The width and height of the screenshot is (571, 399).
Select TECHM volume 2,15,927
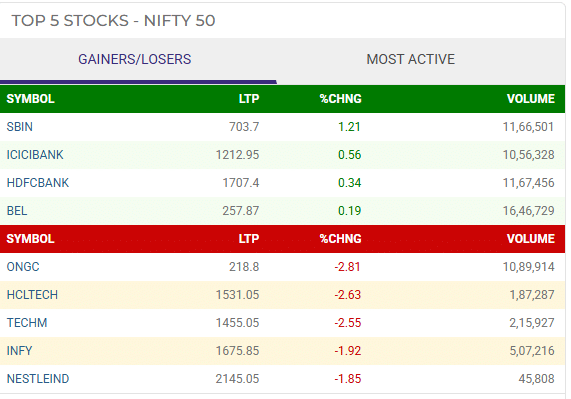pyautogui.click(x=532, y=323)
